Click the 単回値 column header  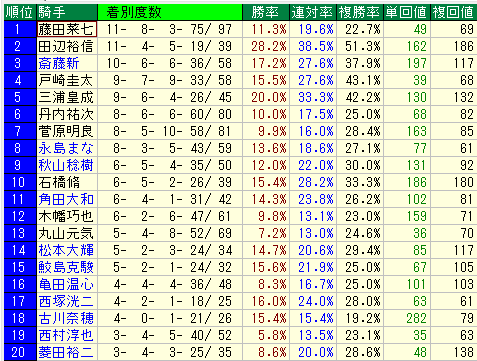pyautogui.click(x=407, y=12)
